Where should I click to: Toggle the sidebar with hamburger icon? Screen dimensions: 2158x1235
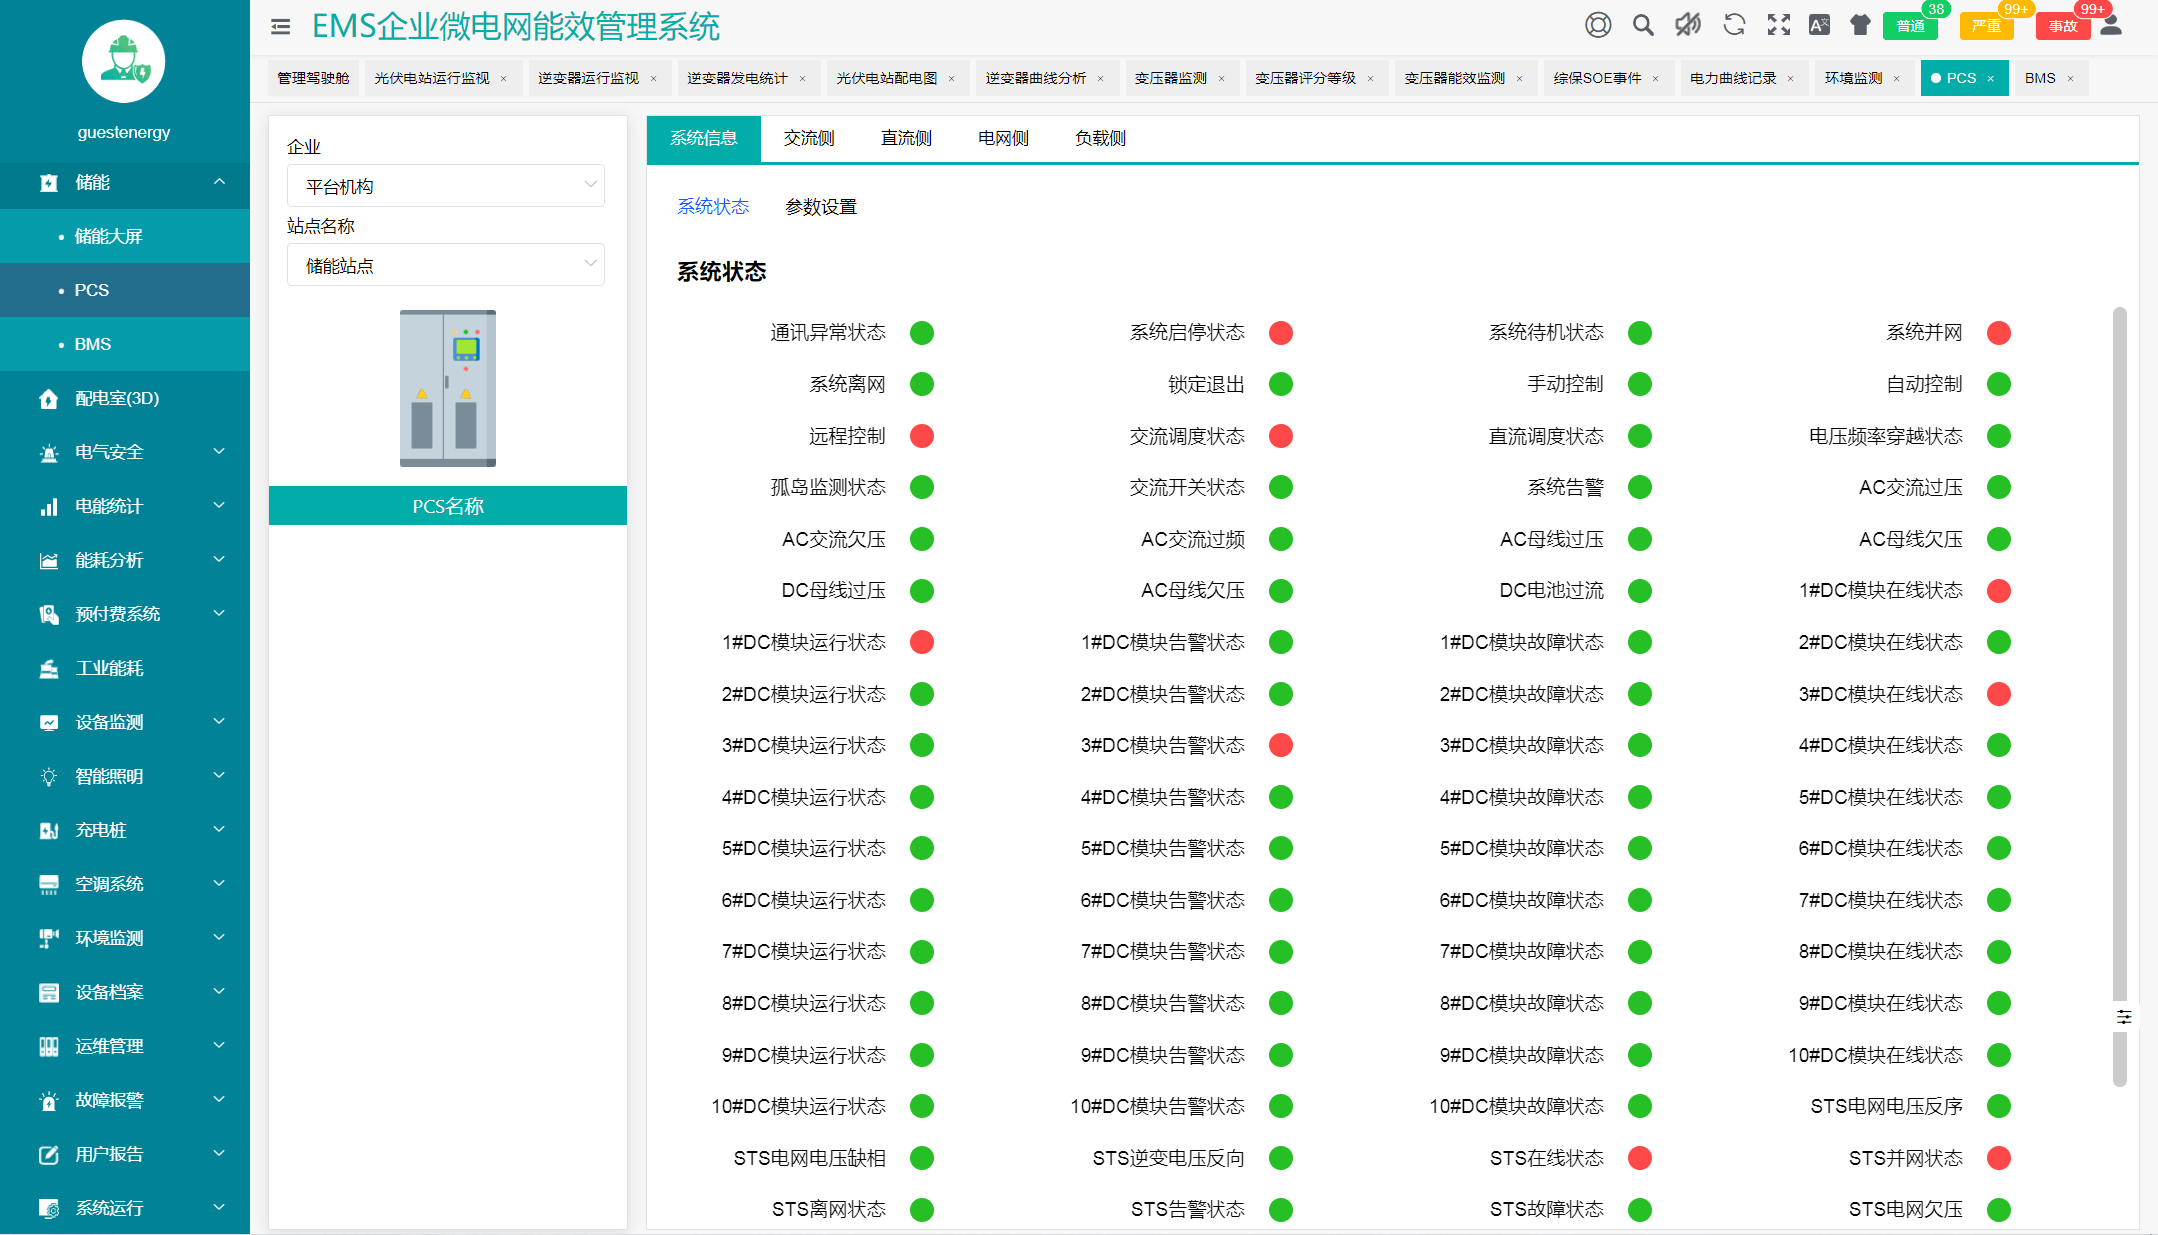(280, 27)
